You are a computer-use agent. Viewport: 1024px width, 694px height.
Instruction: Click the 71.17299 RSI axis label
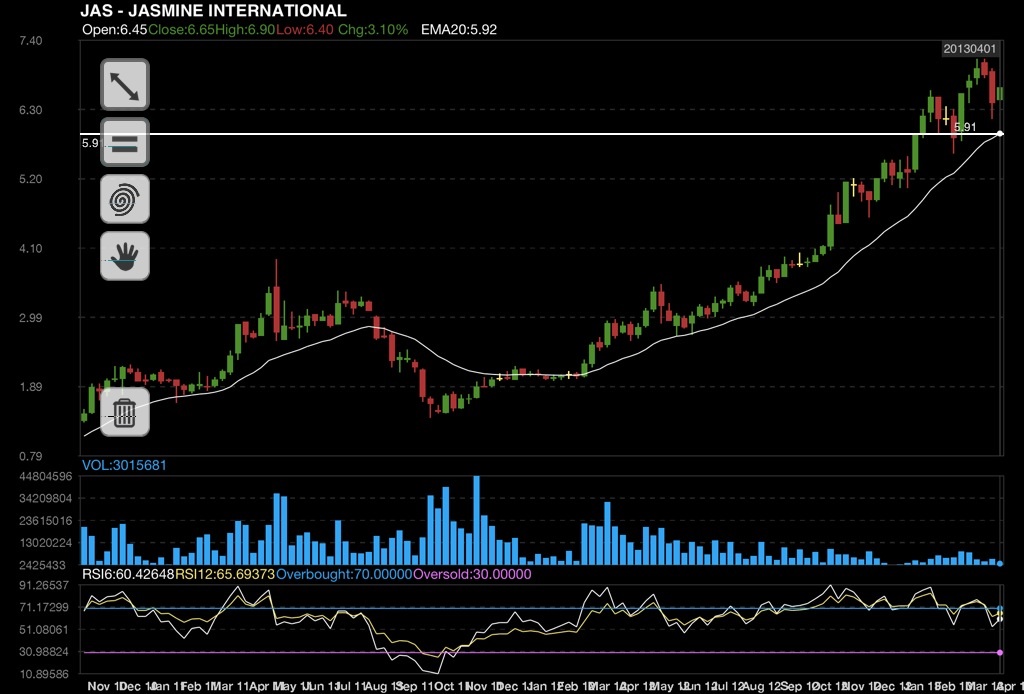[x=44, y=608]
